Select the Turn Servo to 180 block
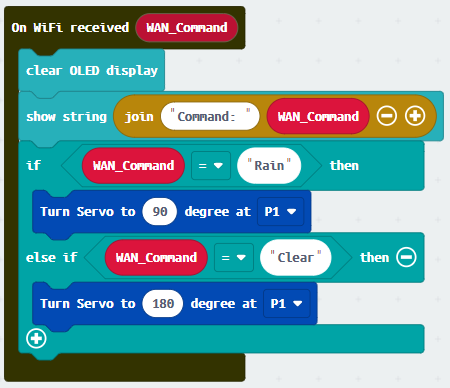450x388 pixels. pyautogui.click(x=88, y=304)
